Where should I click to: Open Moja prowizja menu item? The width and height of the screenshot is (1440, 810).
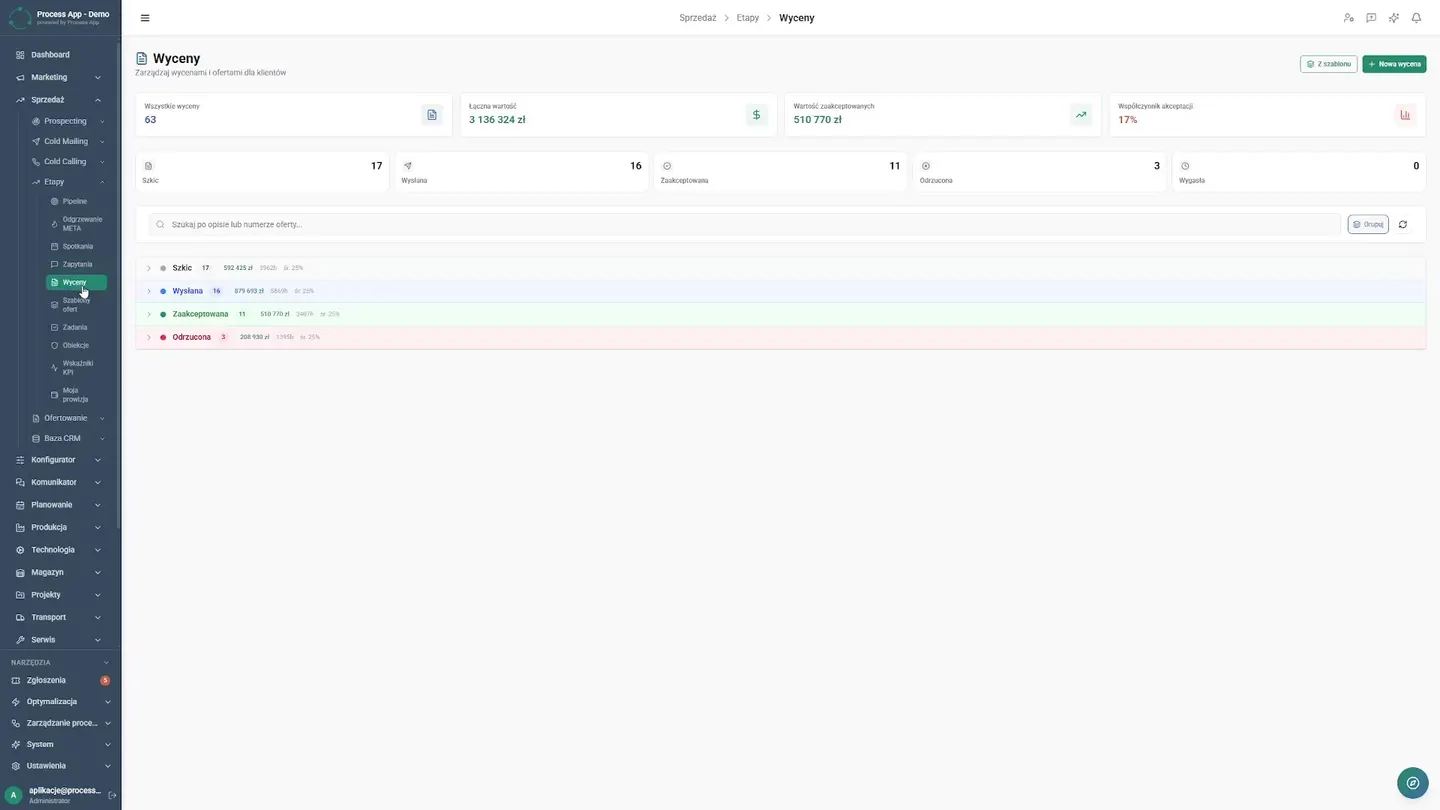[76, 395]
